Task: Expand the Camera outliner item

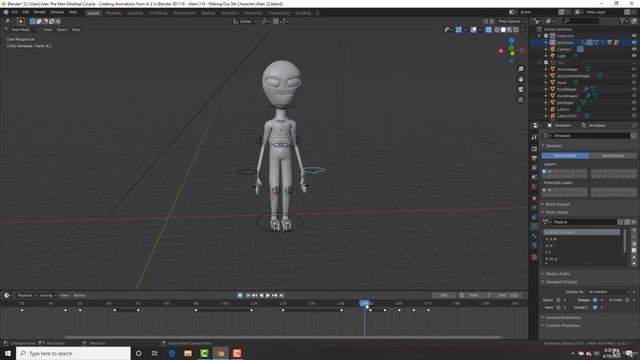Action: [x=546, y=49]
